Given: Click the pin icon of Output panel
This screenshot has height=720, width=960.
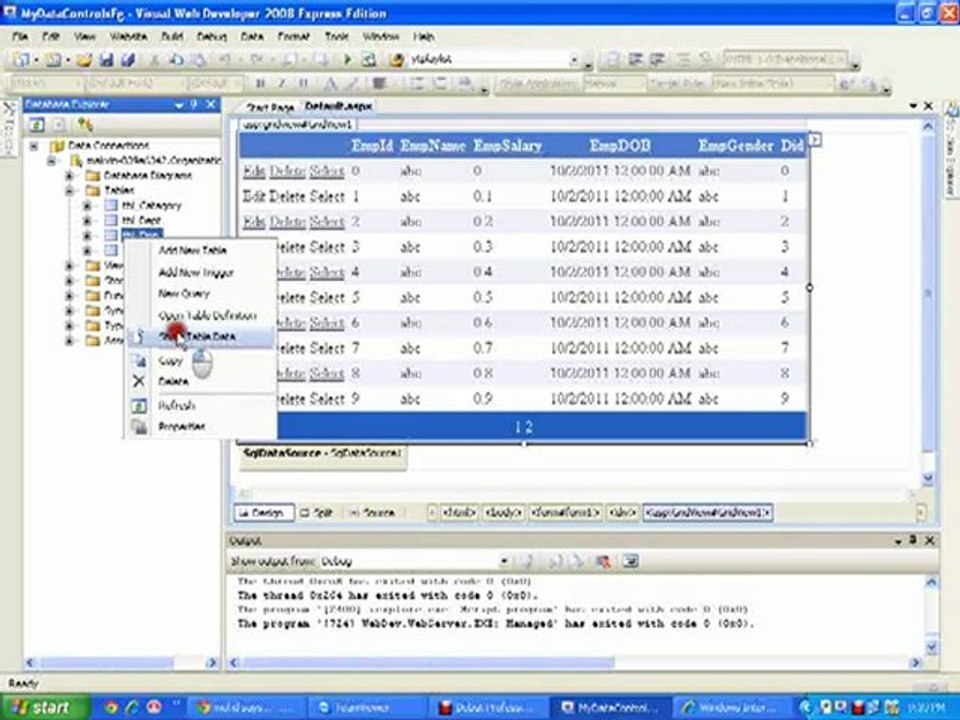Looking at the screenshot, I should click(x=913, y=541).
